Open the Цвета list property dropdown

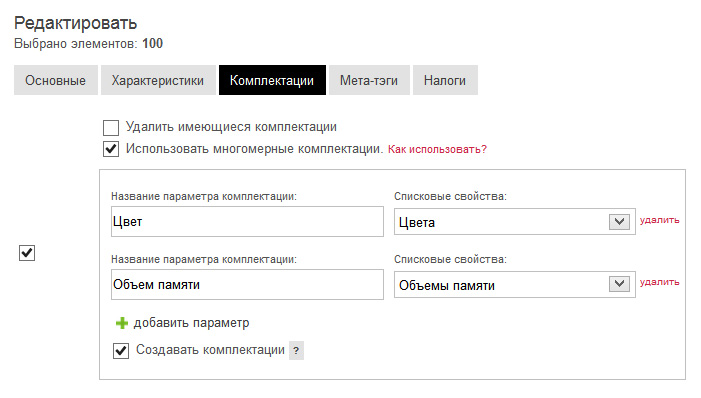[x=515, y=222]
